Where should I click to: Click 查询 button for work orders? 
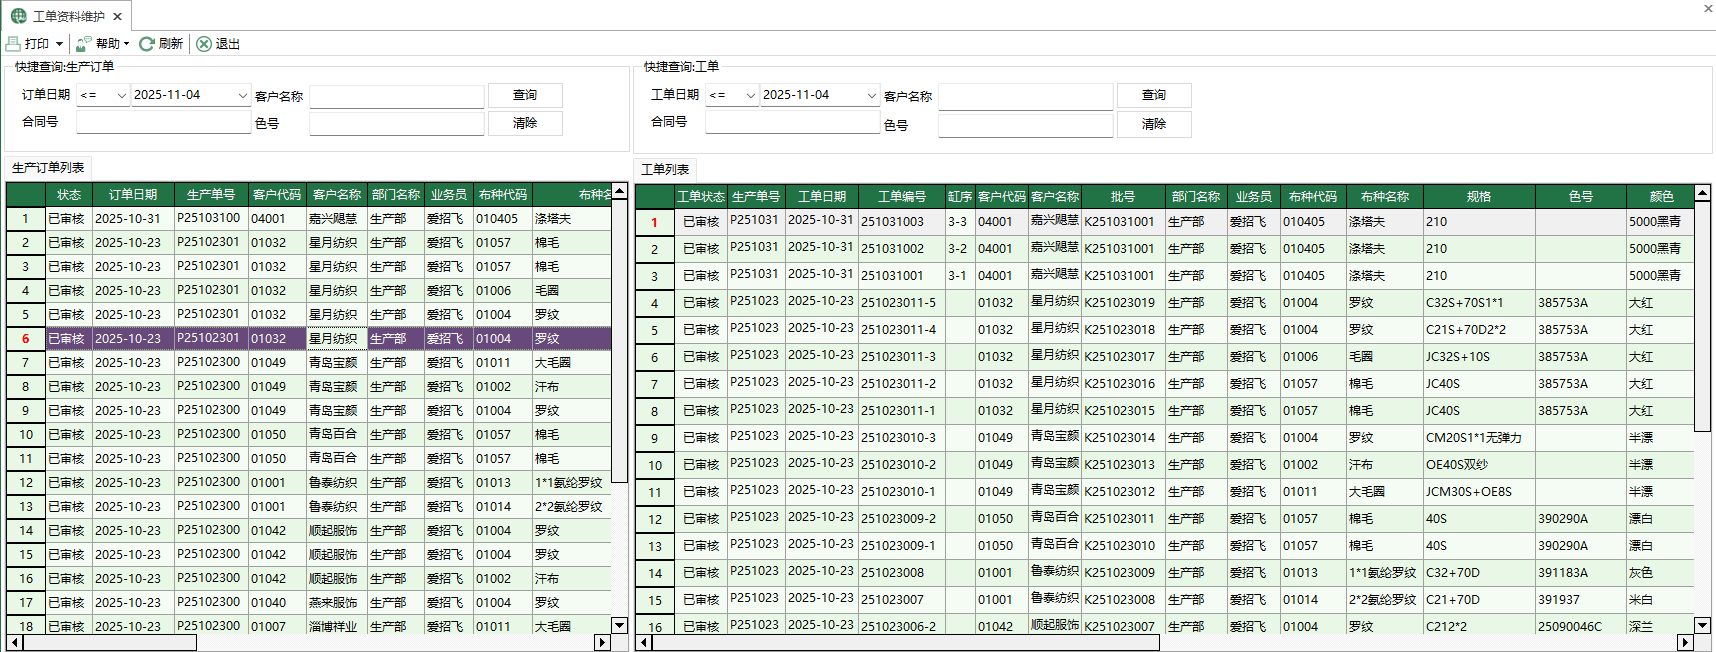click(1154, 95)
